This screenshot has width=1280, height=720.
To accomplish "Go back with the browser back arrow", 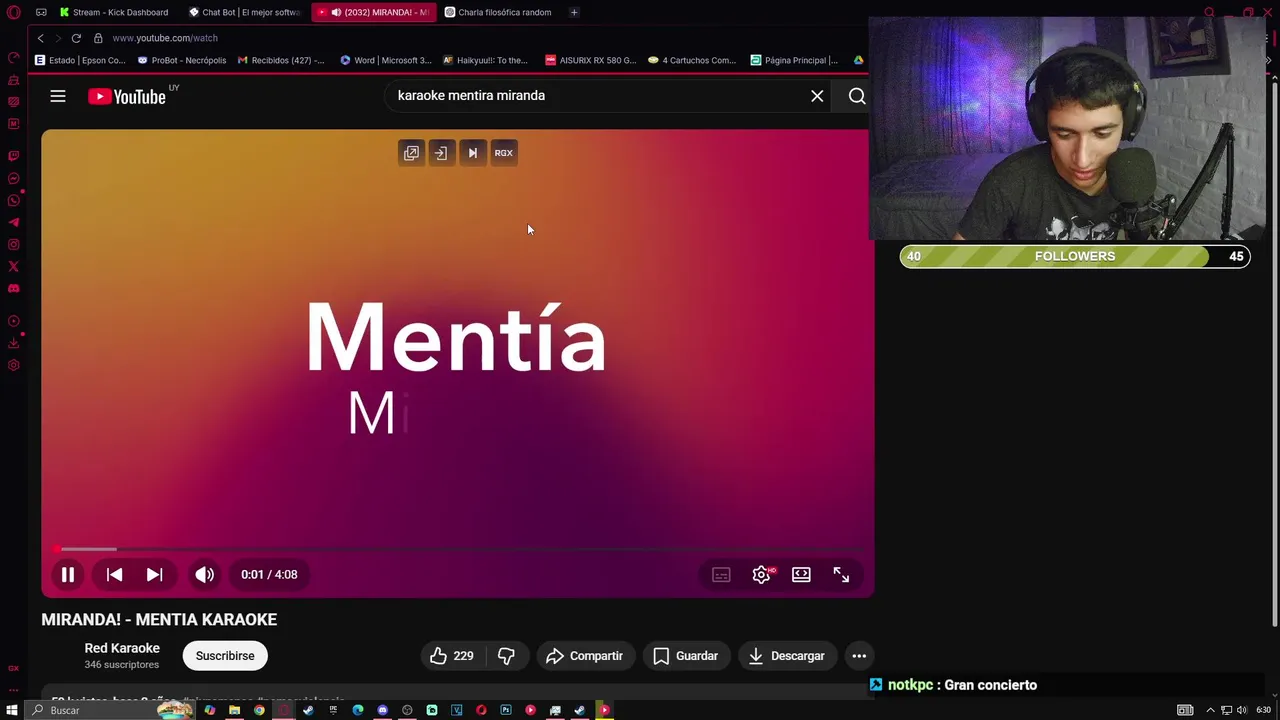I will [x=40, y=38].
